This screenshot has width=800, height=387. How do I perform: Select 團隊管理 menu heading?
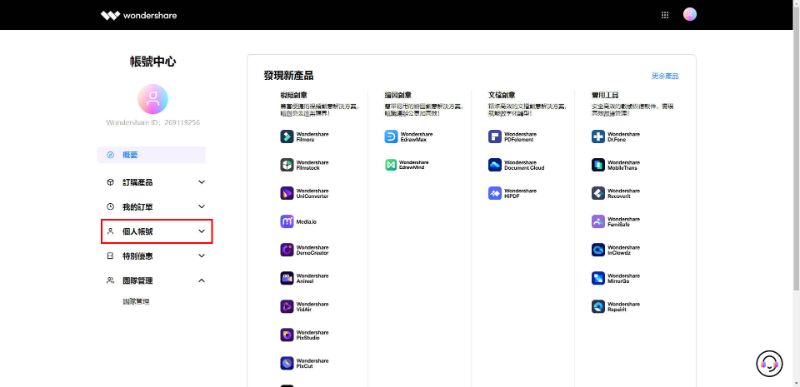[x=138, y=280]
